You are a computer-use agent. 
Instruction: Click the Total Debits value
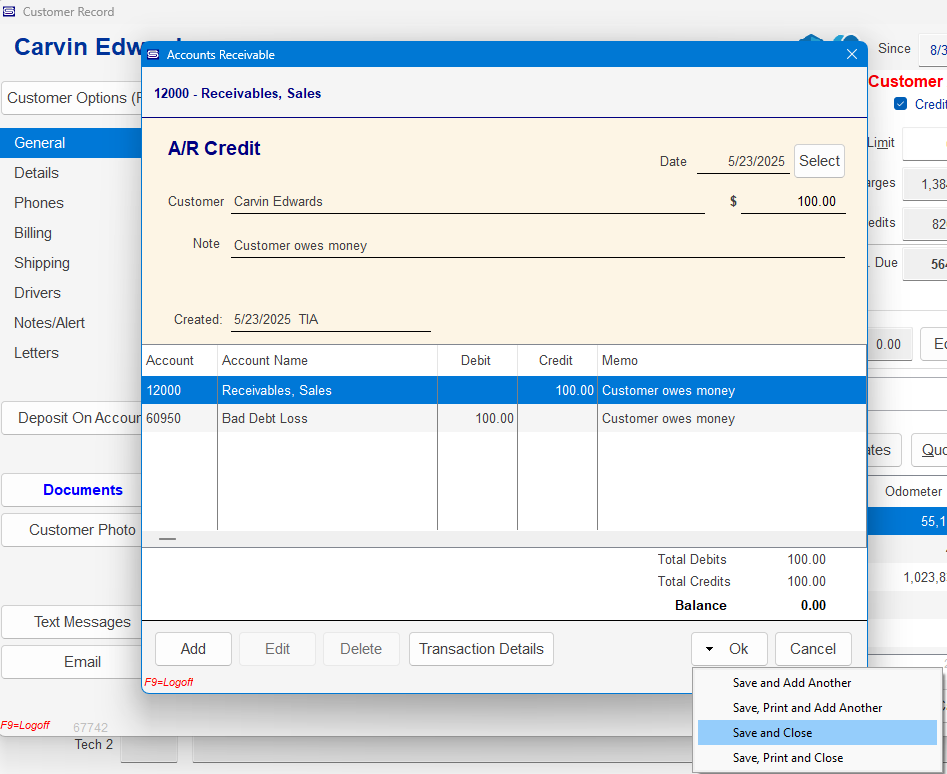tap(806, 560)
